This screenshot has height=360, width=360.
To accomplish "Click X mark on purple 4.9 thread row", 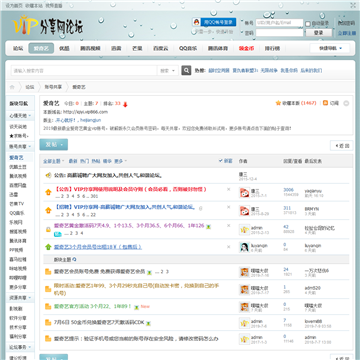I will point(228,226).
